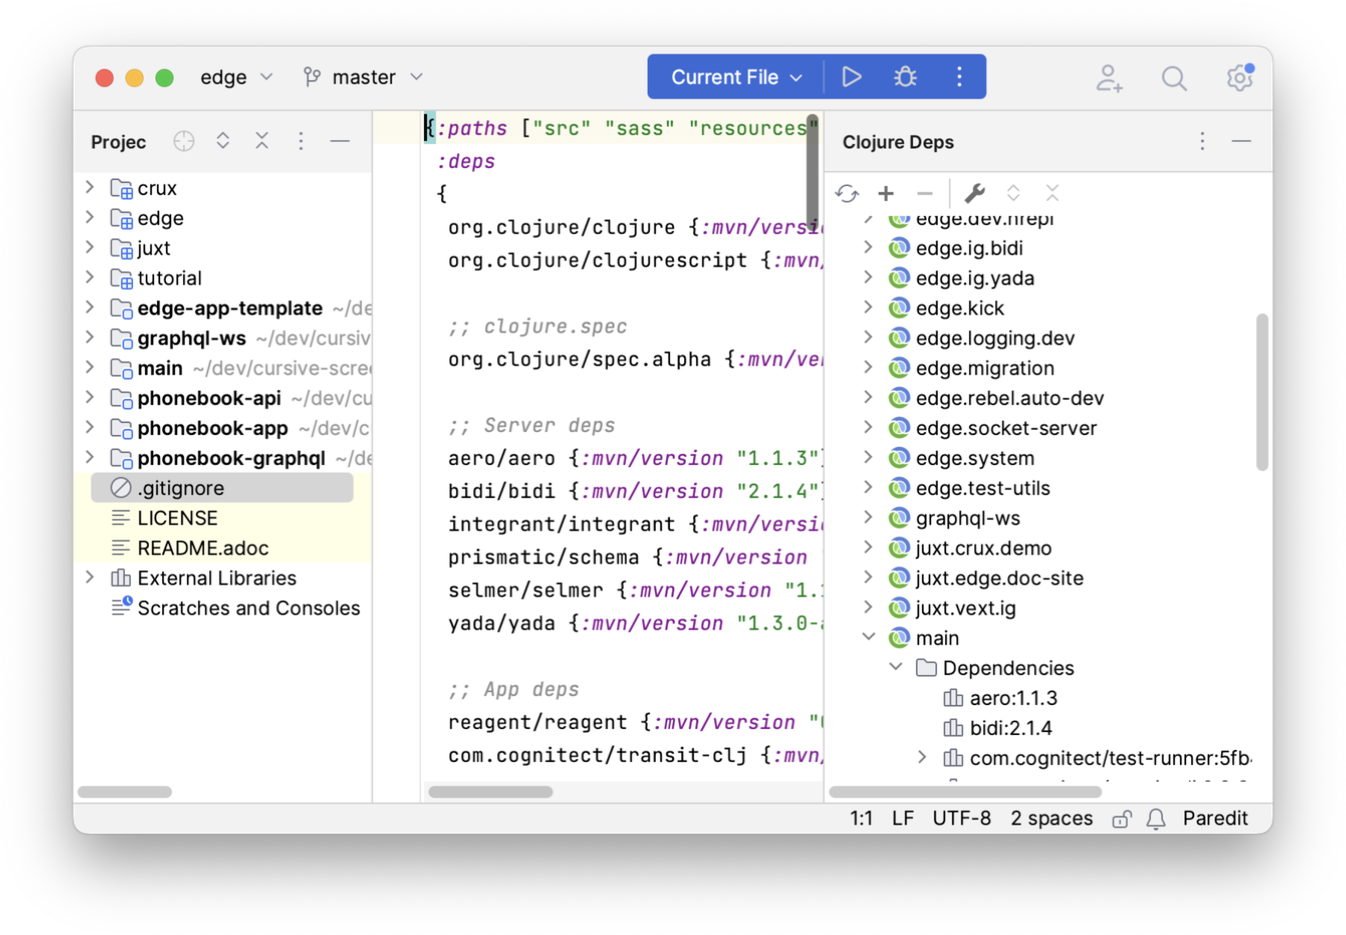The image size is (1346, 935).
Task: Click the ";; Server deps" comment line
Action: 531,425
